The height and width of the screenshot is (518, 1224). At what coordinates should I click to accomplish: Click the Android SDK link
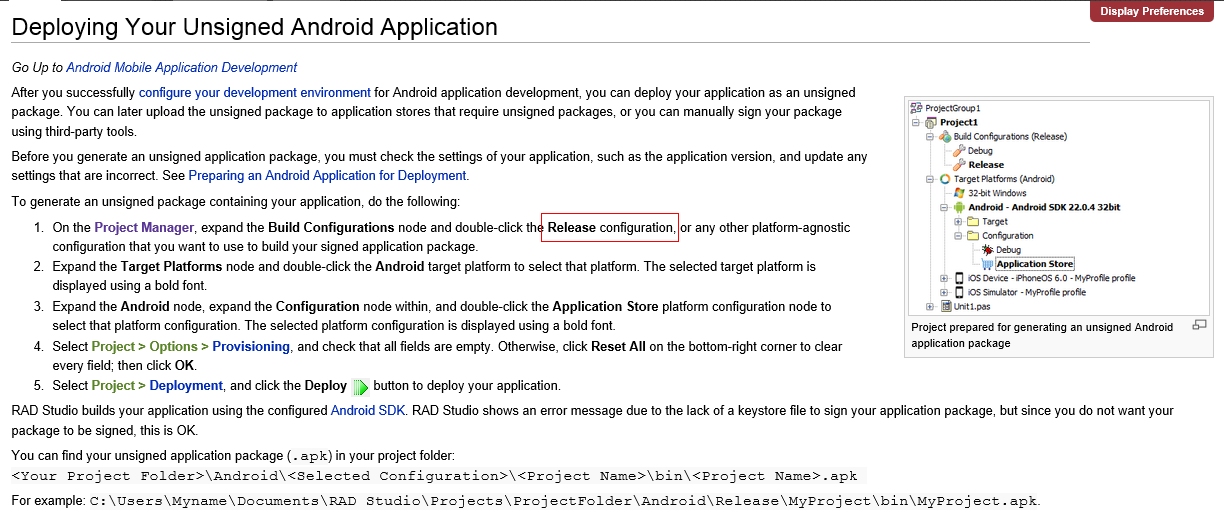pos(368,410)
